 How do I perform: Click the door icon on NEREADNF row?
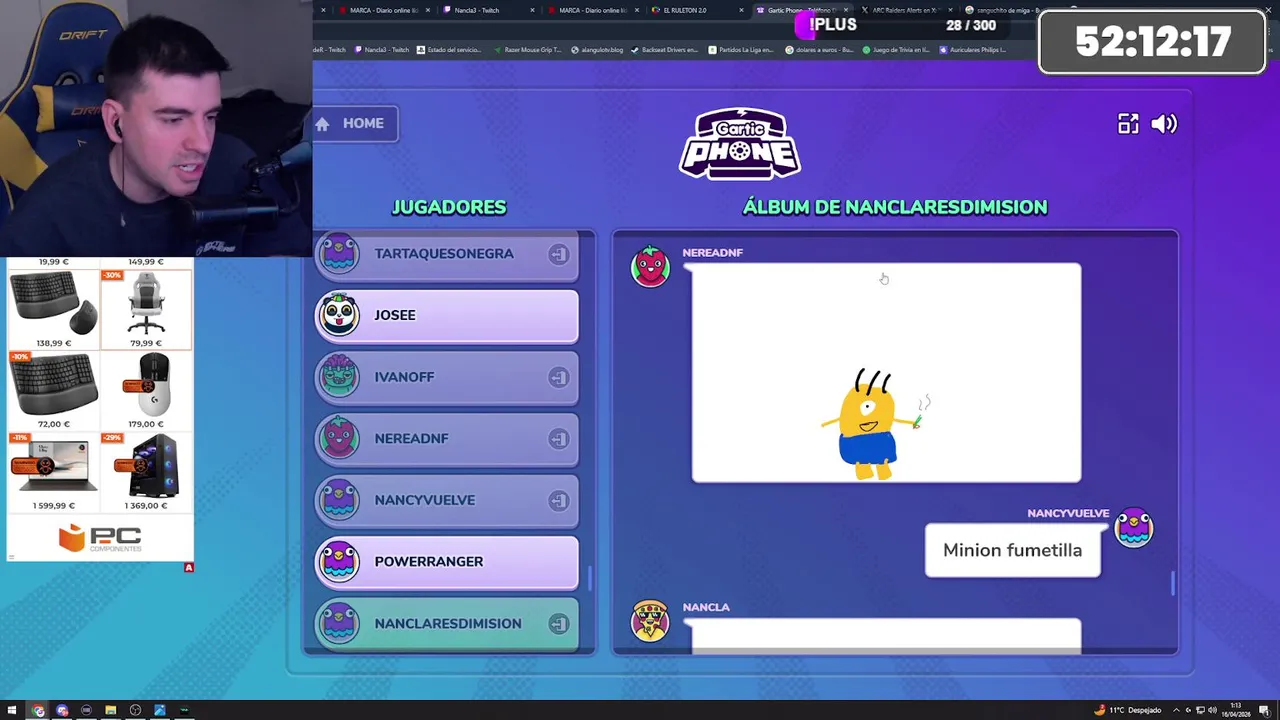(558, 439)
